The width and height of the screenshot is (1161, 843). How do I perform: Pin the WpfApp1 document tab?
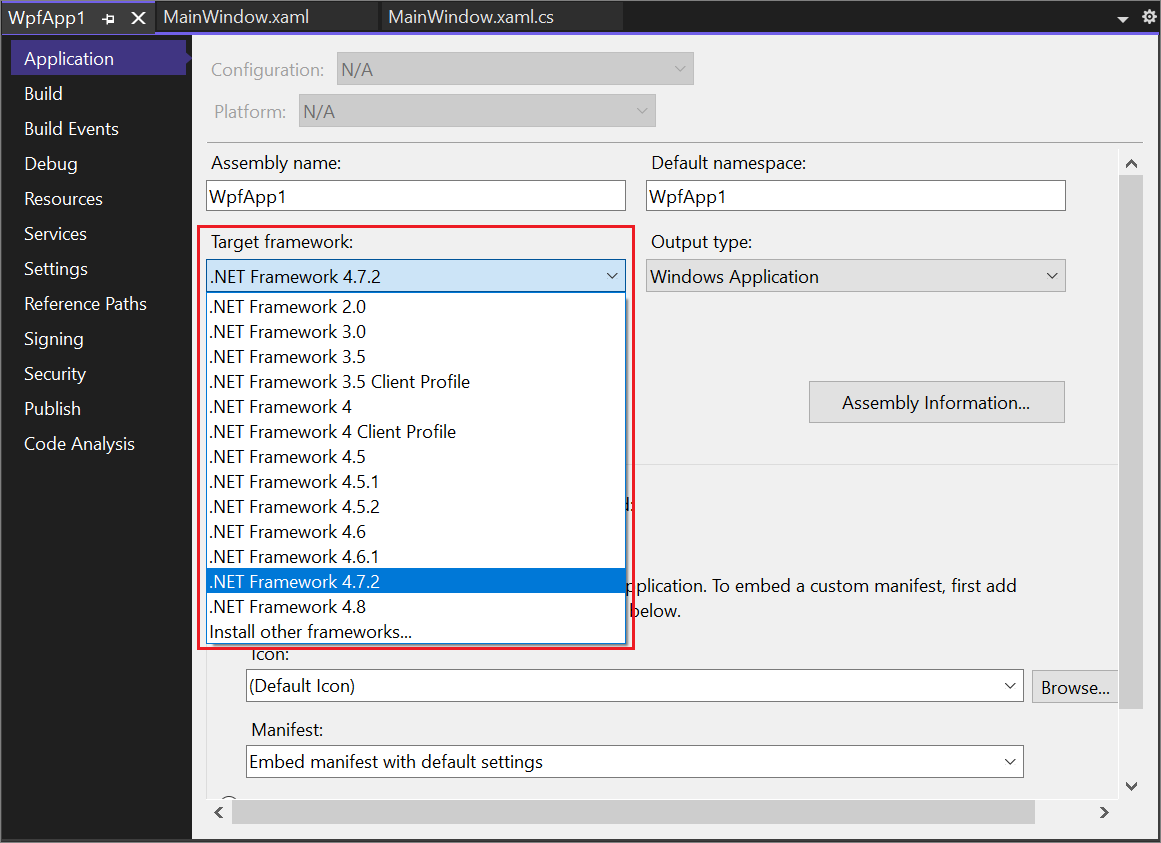tap(109, 16)
